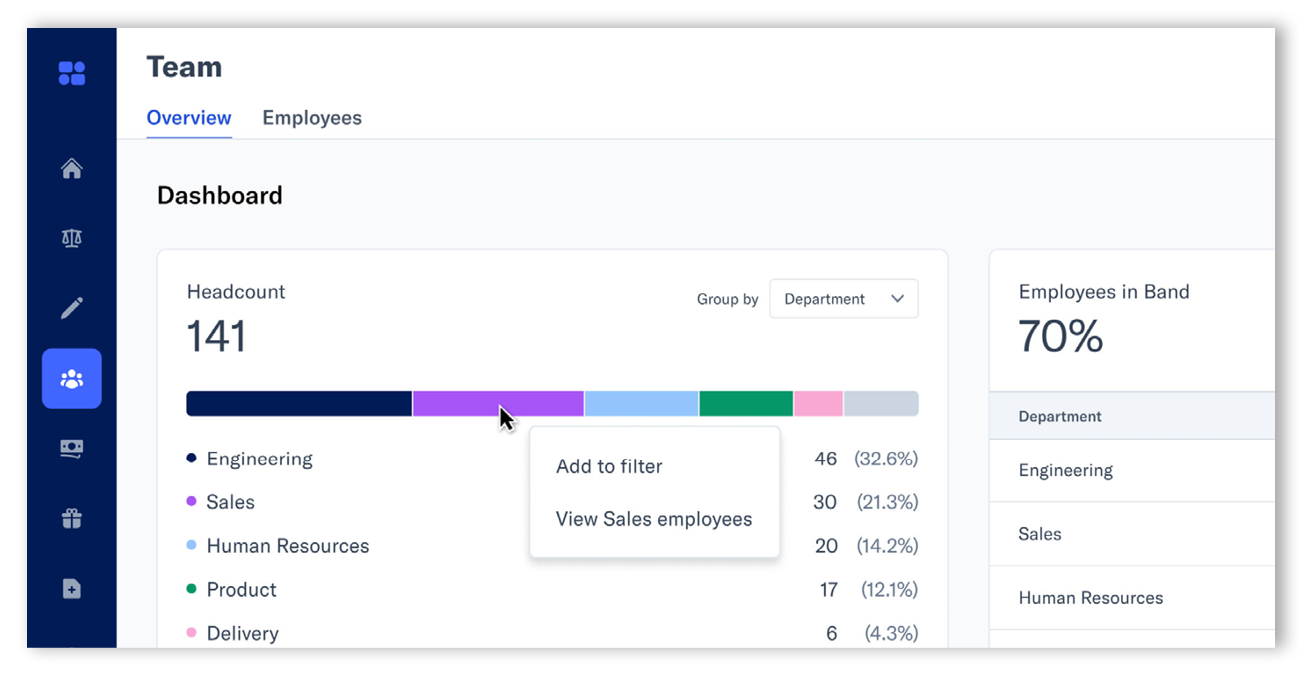Open the app logo grid icon
The height and width of the screenshot is (683, 1310).
71,72
